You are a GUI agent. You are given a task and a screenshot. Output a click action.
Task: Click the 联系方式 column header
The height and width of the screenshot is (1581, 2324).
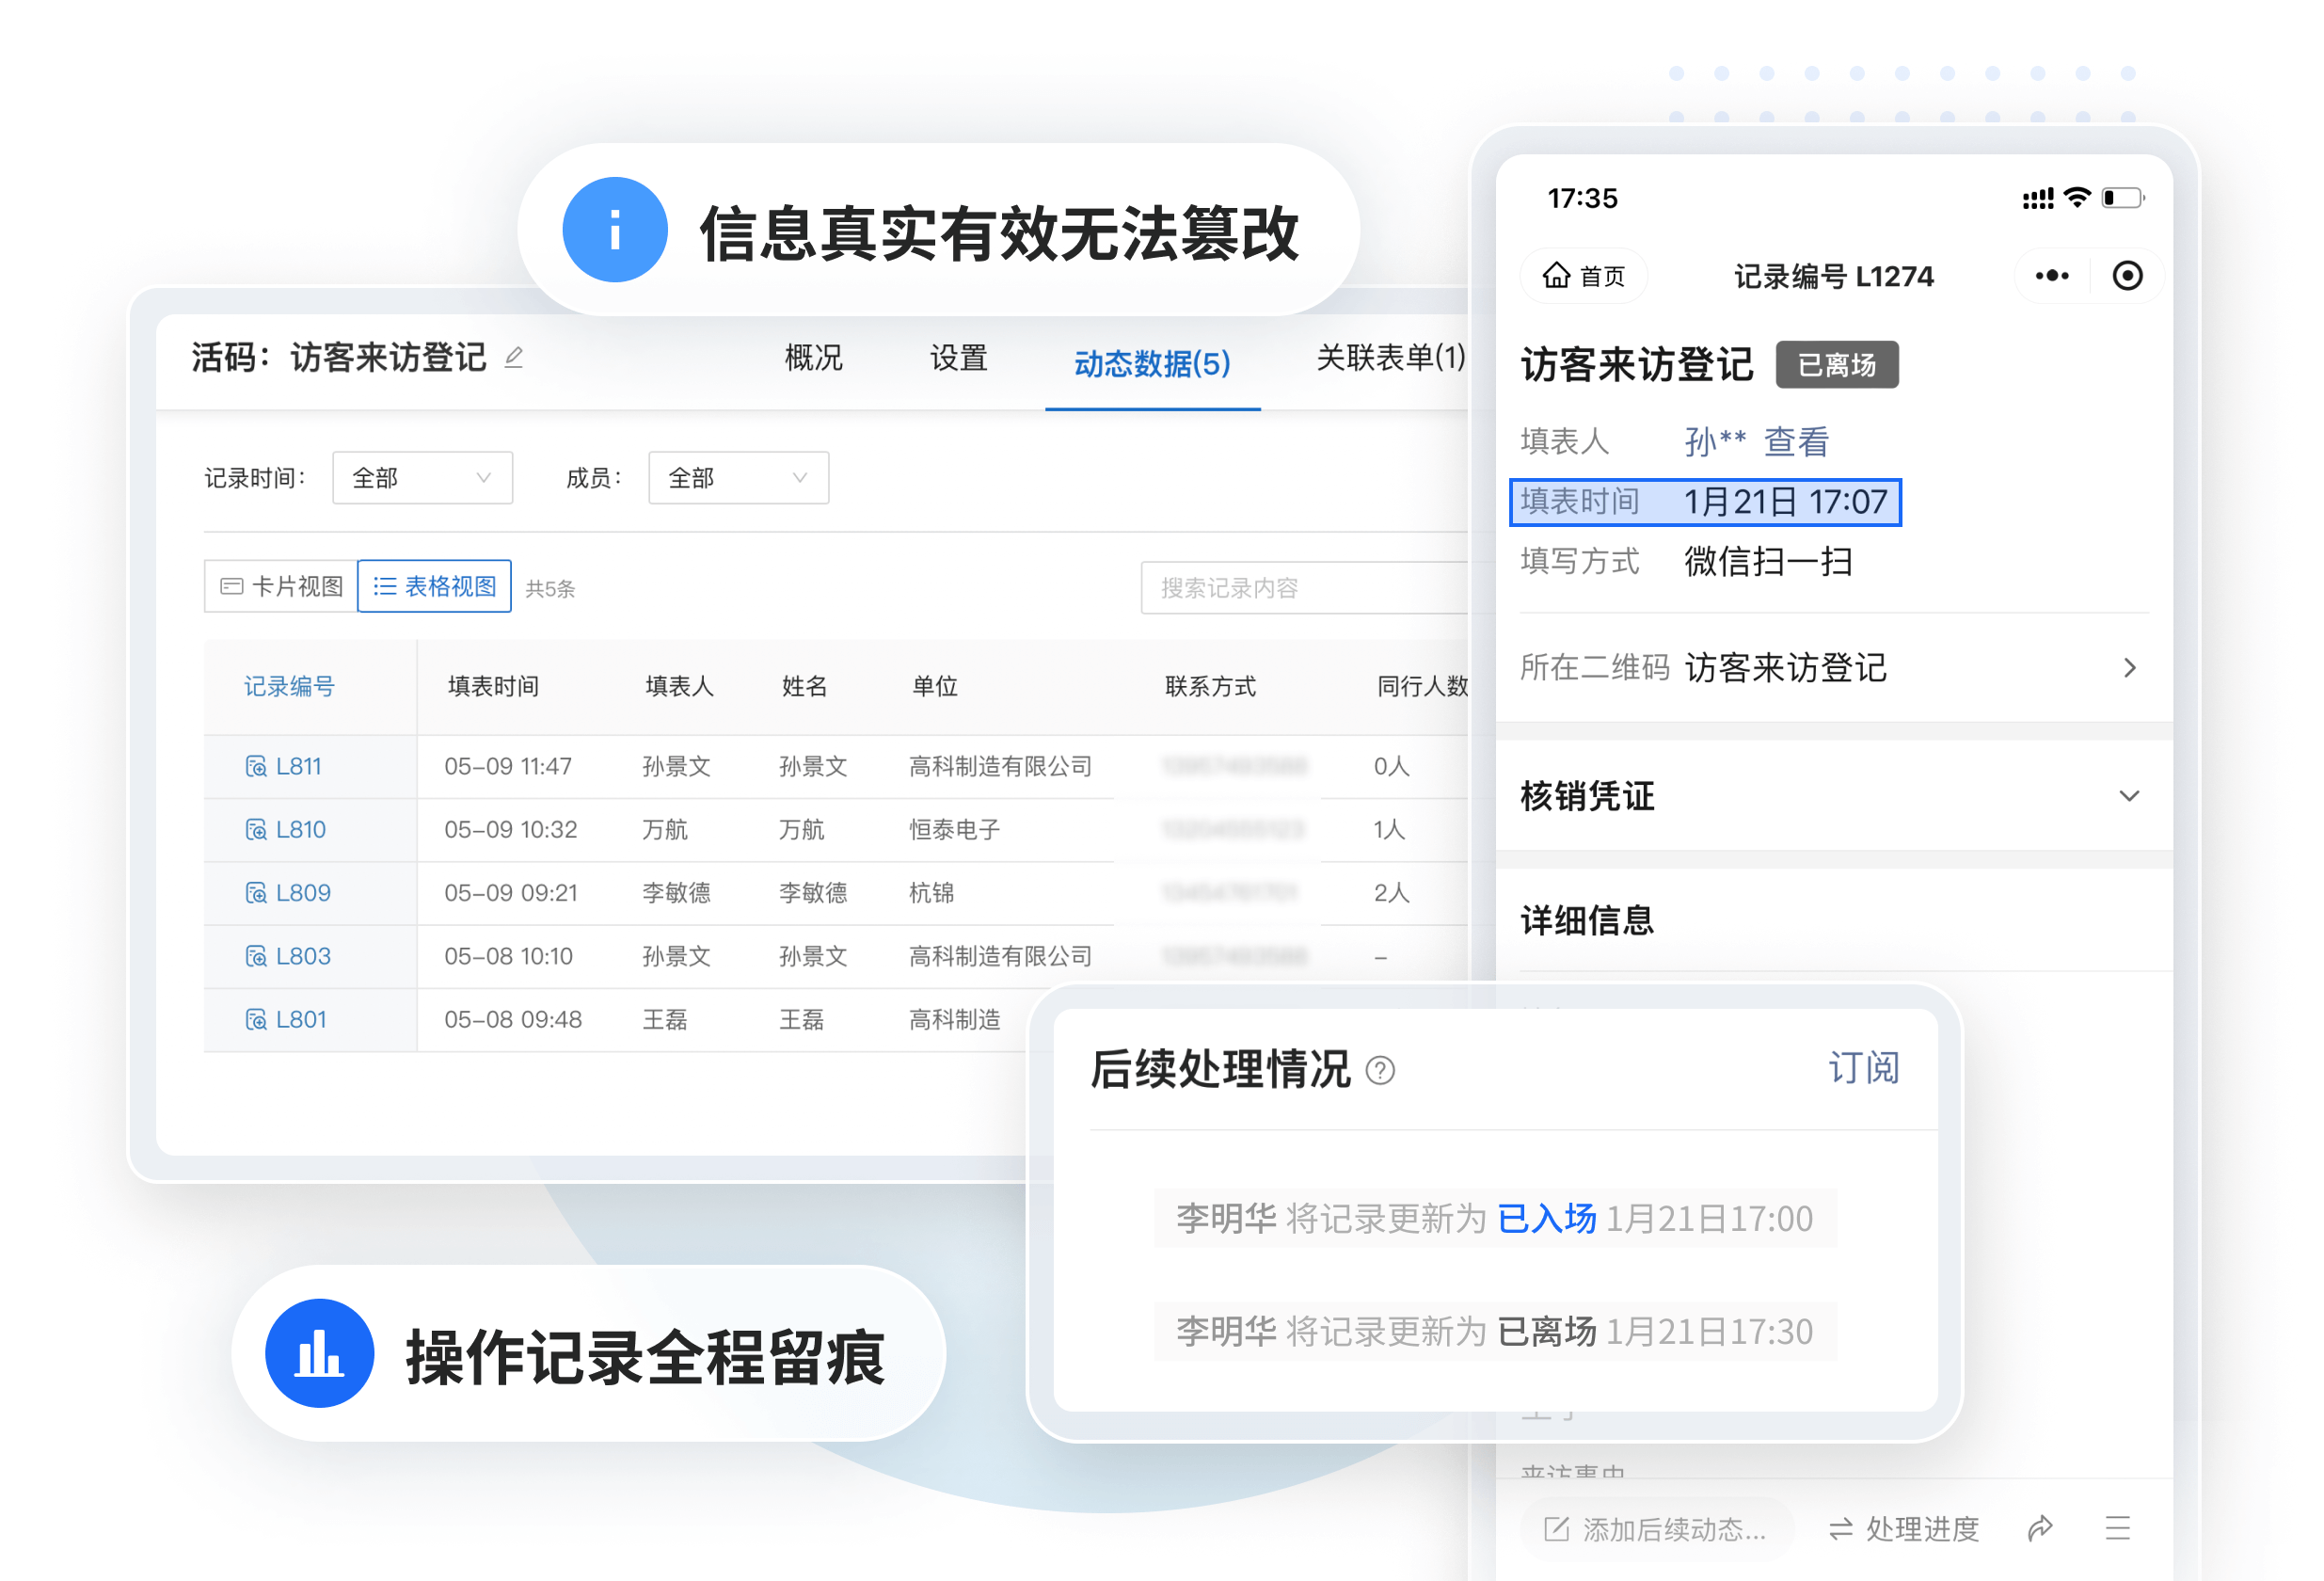point(1210,686)
